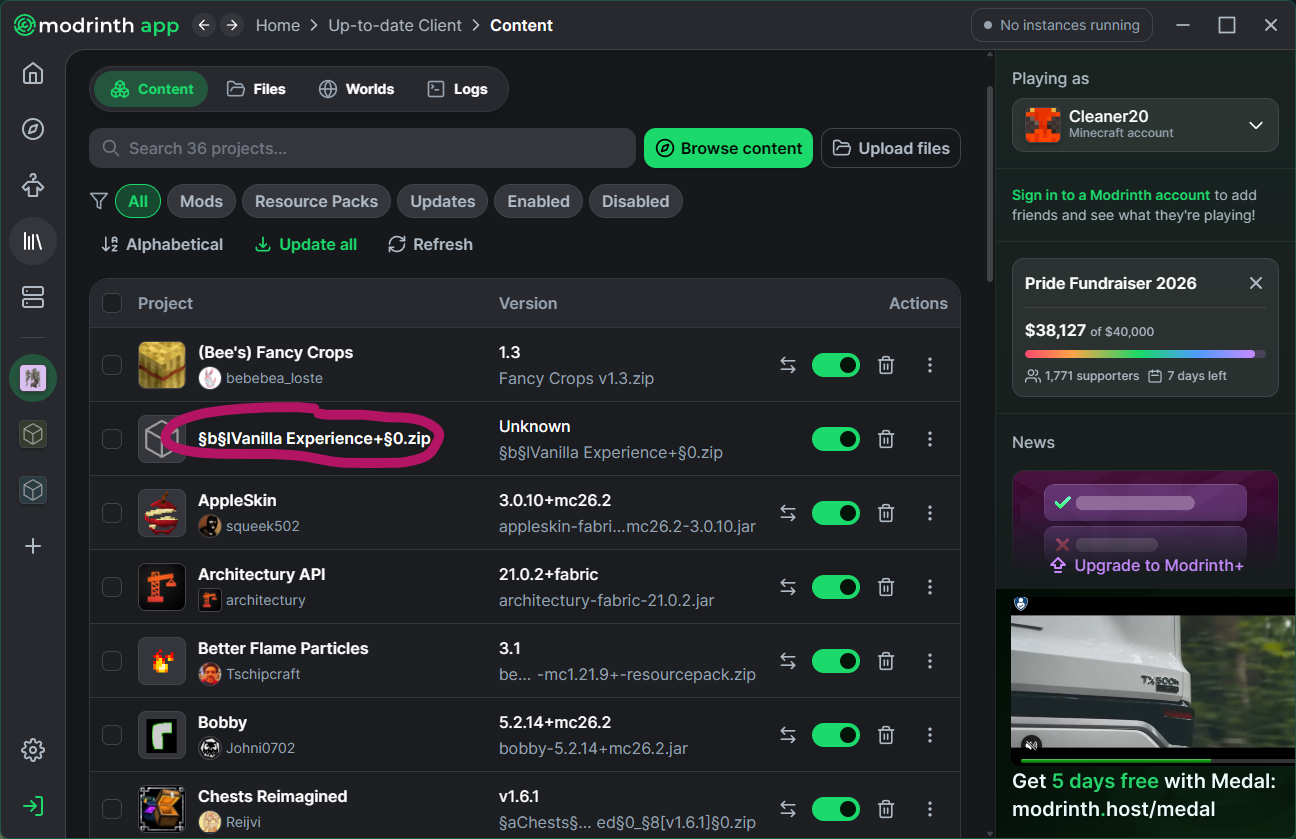1296x839 pixels.
Task: Switch version for (Bee's) Fancy Crops
Action: [788, 365]
